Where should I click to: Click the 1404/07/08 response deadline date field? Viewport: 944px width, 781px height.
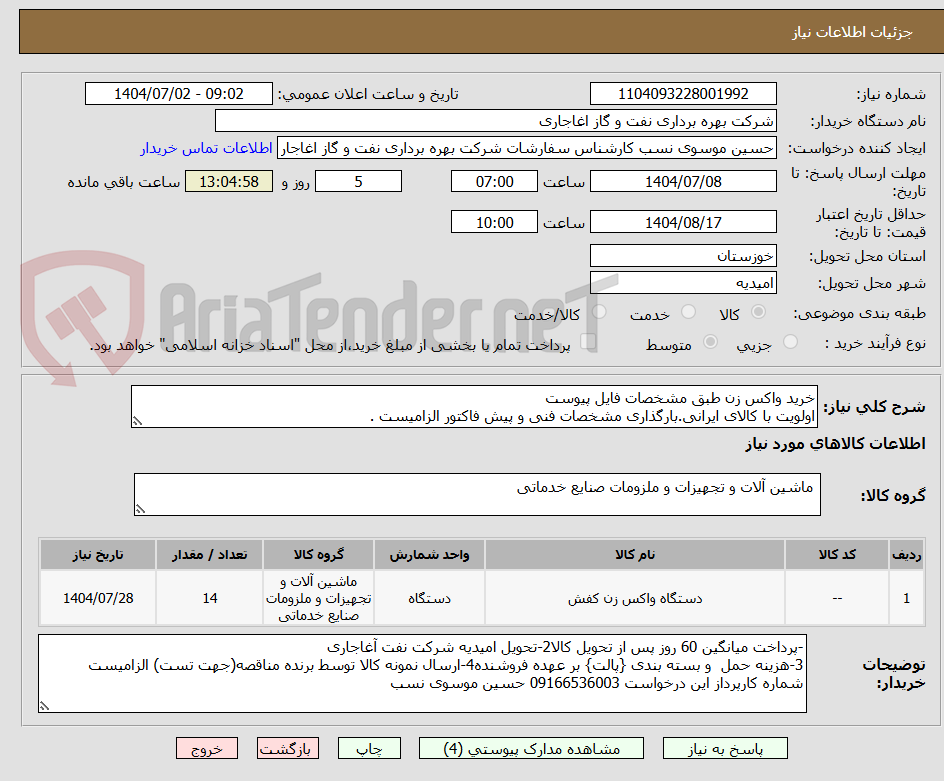[685, 181]
